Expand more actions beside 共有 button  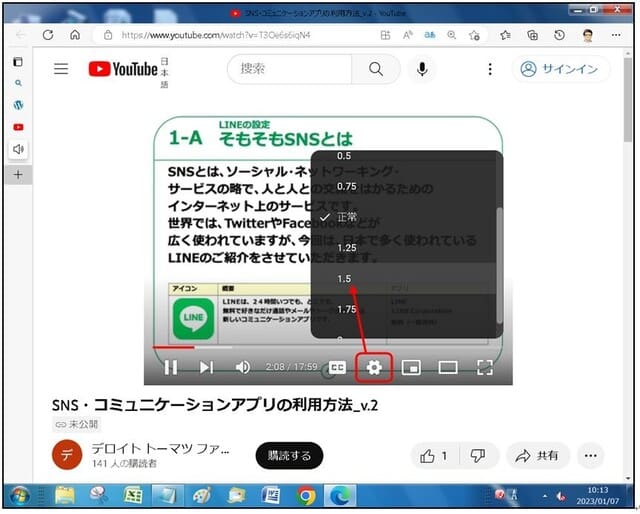click(590, 455)
